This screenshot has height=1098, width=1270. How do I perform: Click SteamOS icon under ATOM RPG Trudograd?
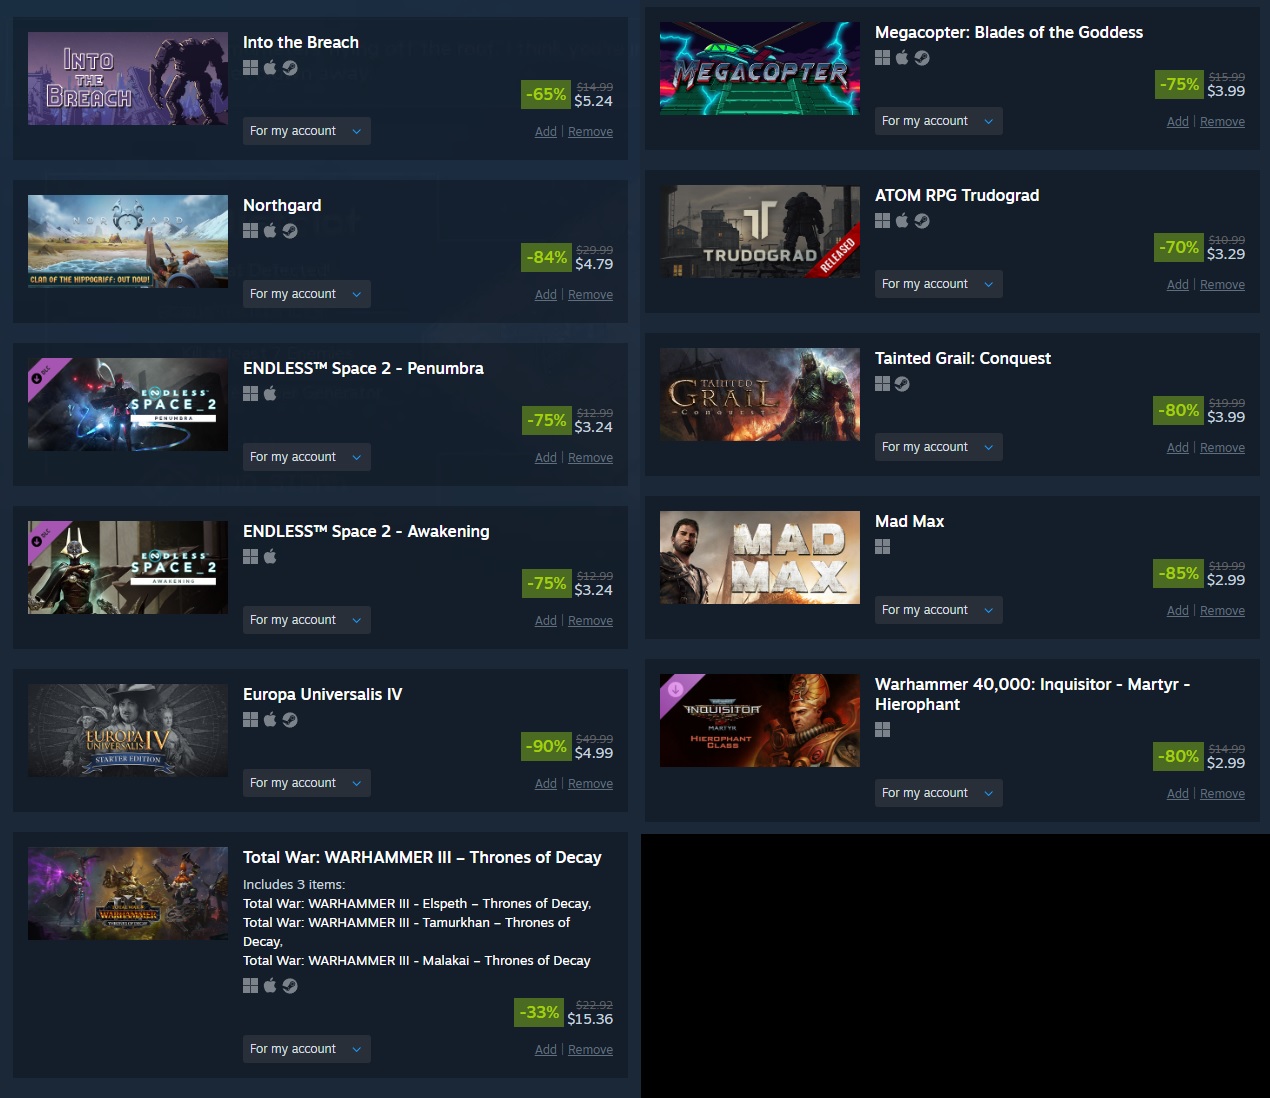(922, 221)
